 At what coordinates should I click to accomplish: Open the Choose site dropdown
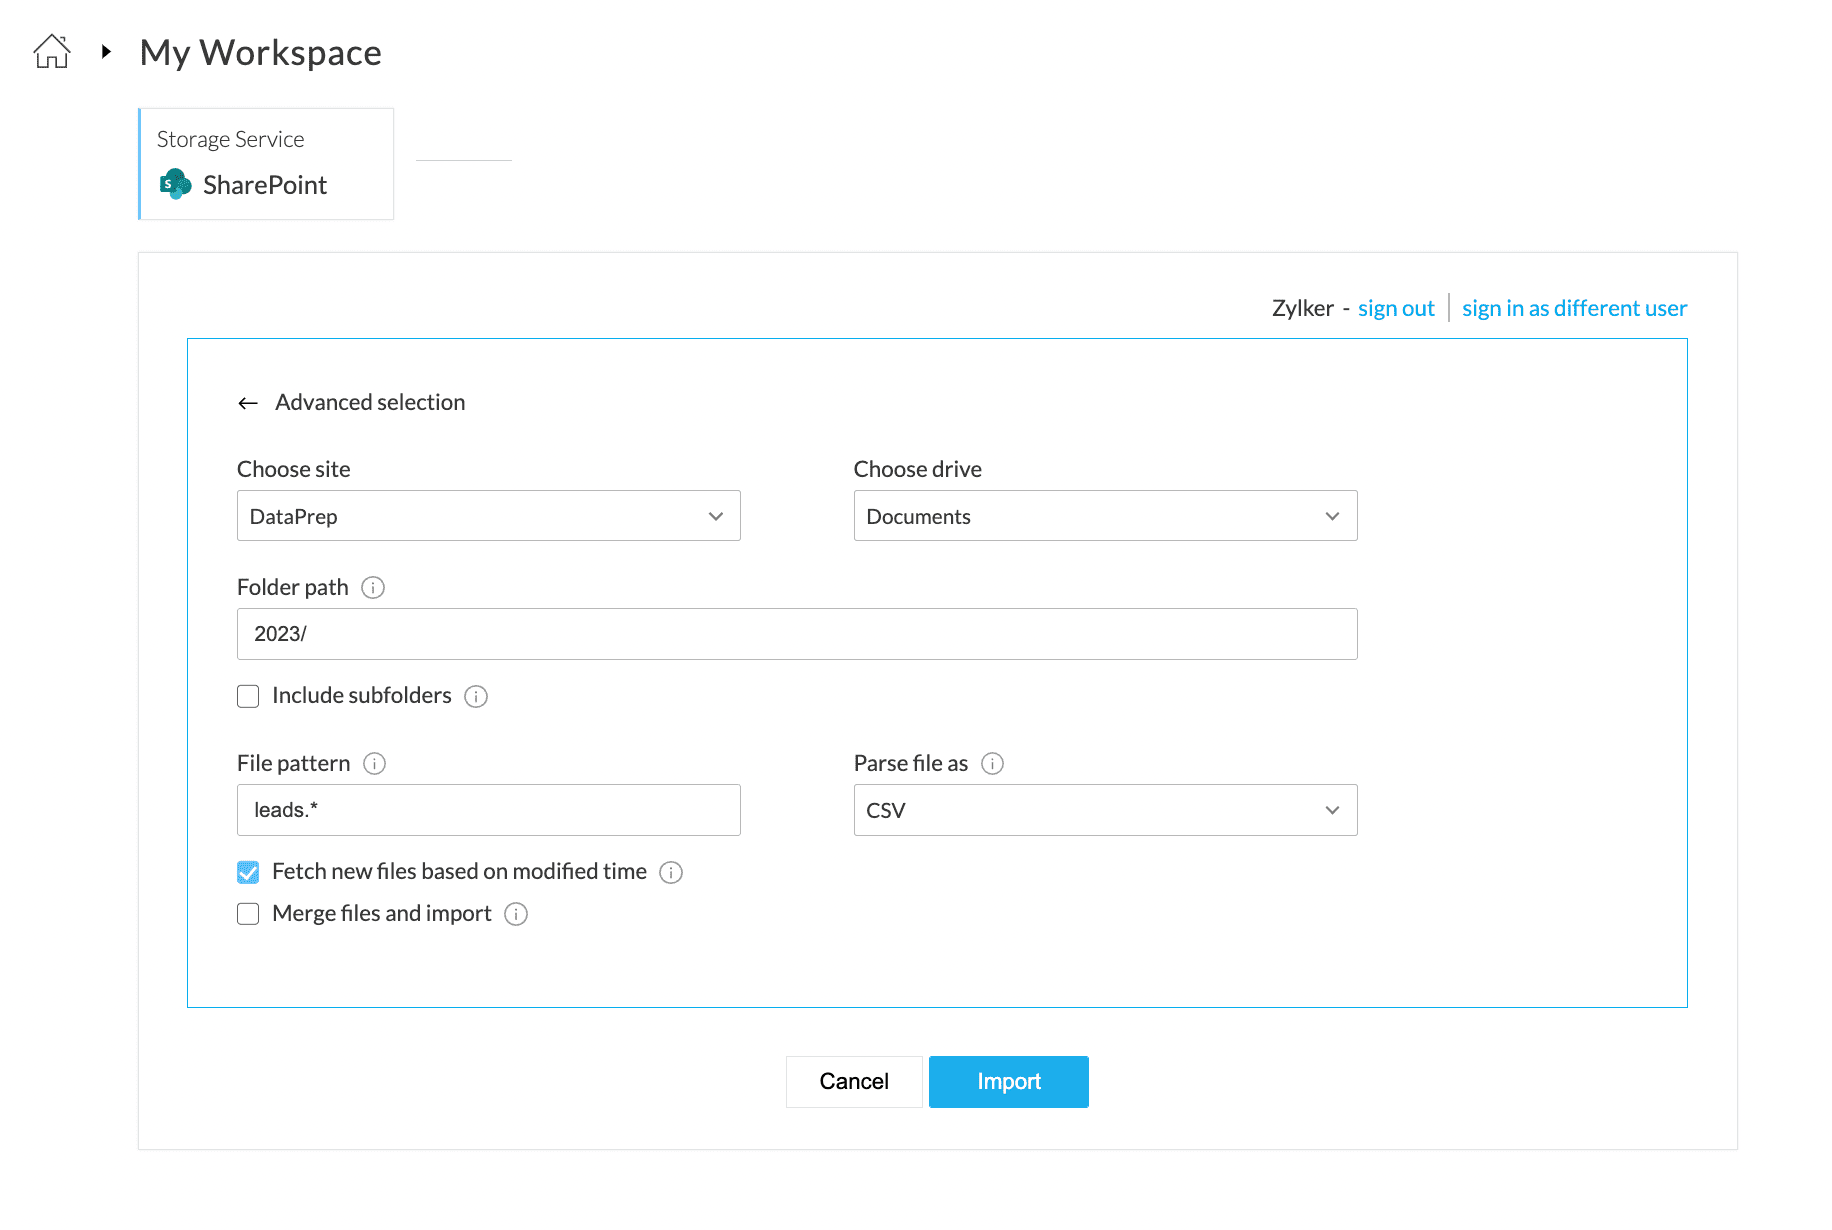(488, 516)
